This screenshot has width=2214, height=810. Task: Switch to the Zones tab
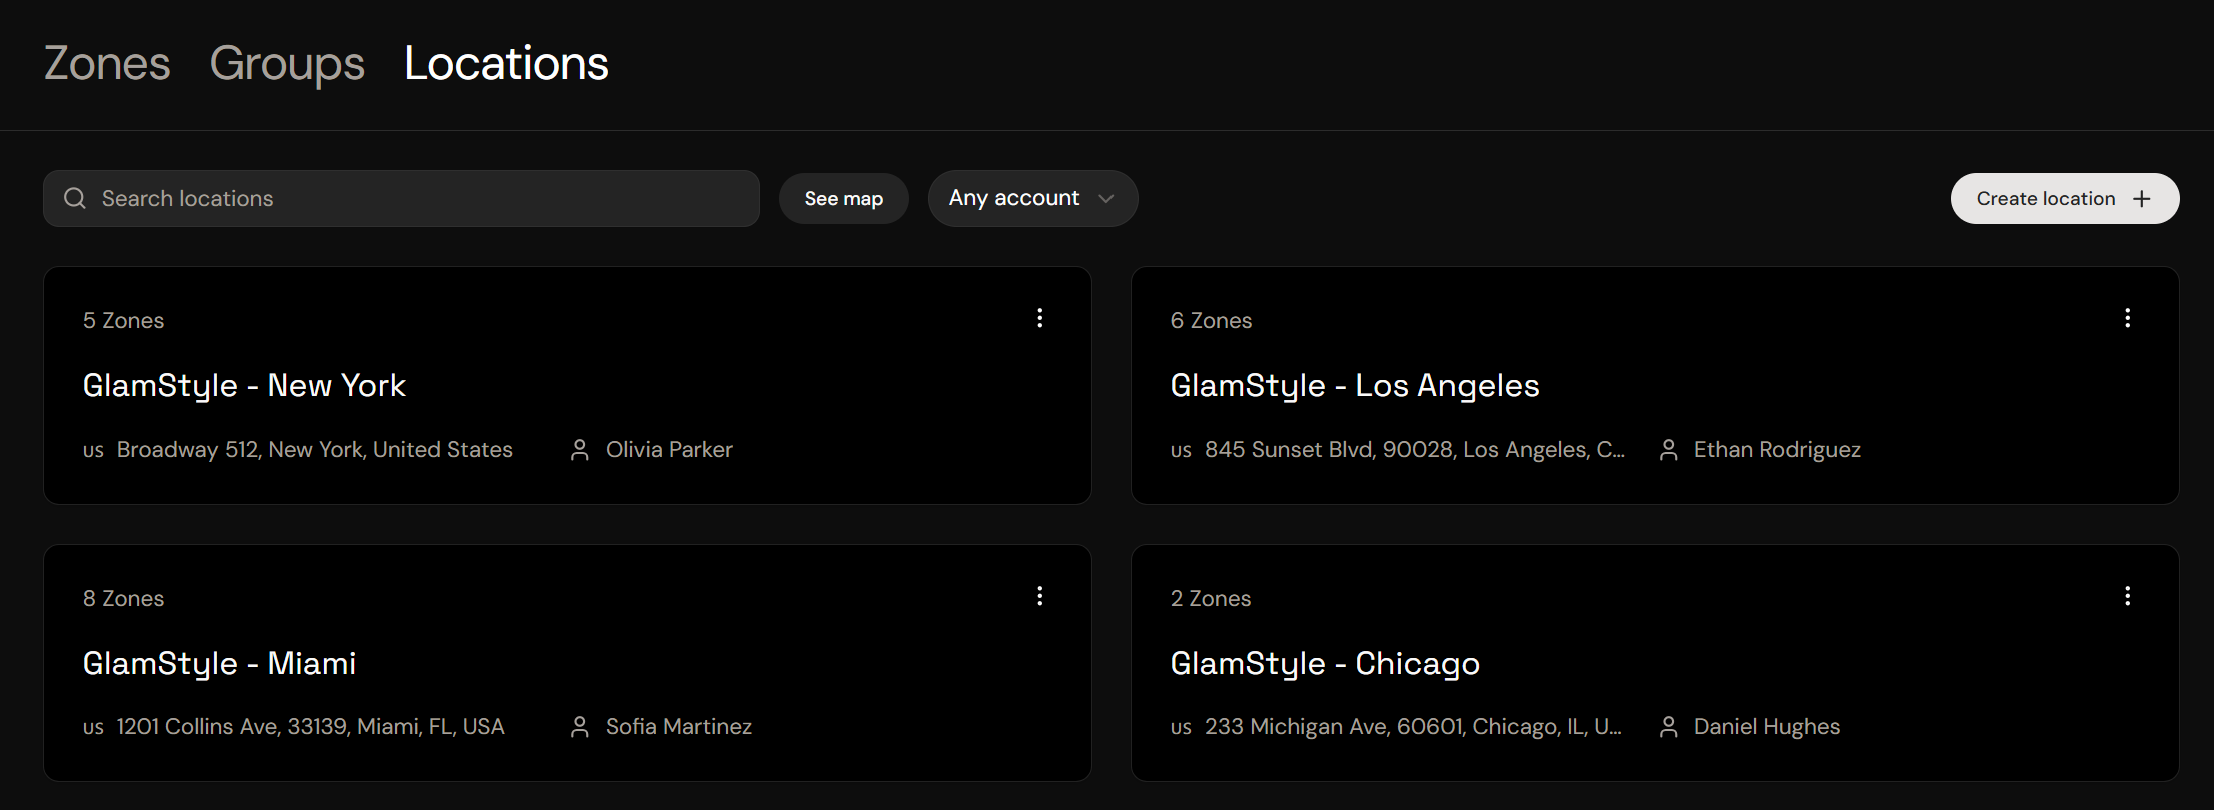click(107, 63)
